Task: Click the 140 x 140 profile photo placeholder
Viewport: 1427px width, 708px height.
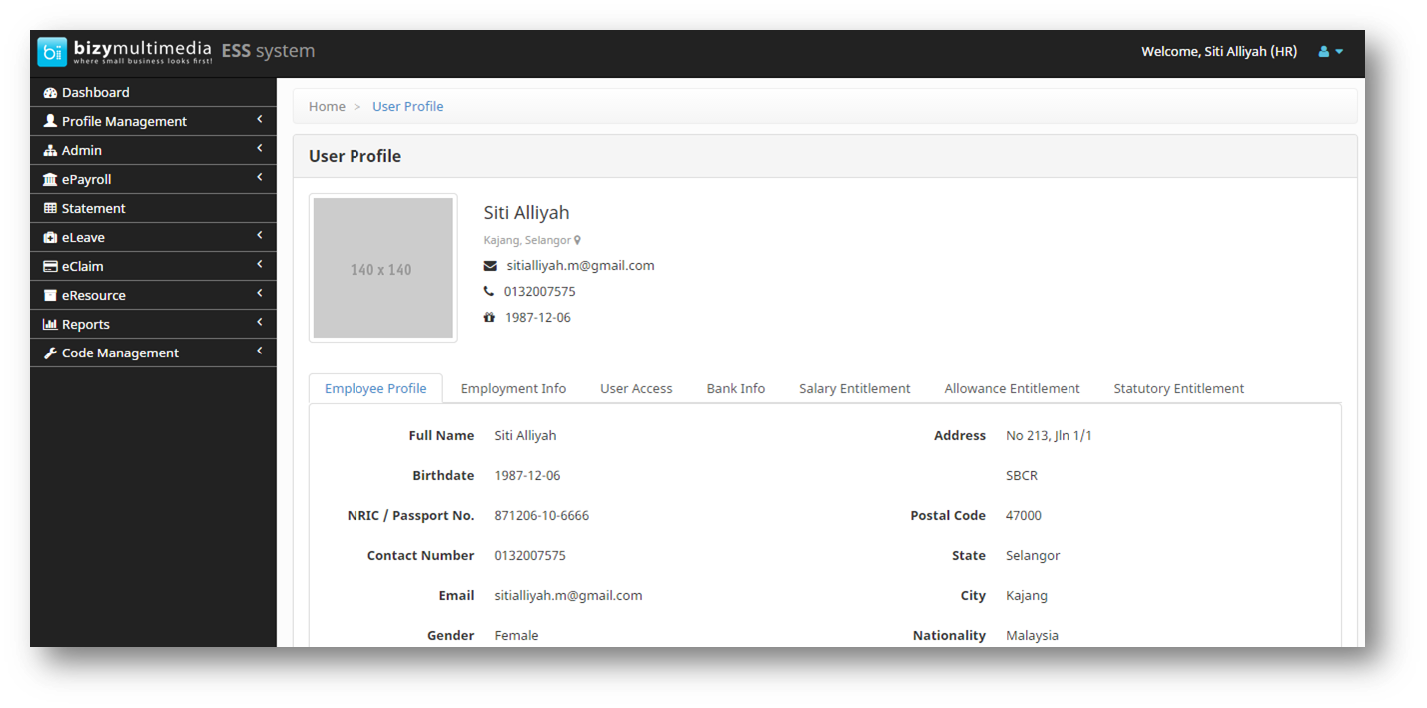Action: pyautogui.click(x=382, y=268)
